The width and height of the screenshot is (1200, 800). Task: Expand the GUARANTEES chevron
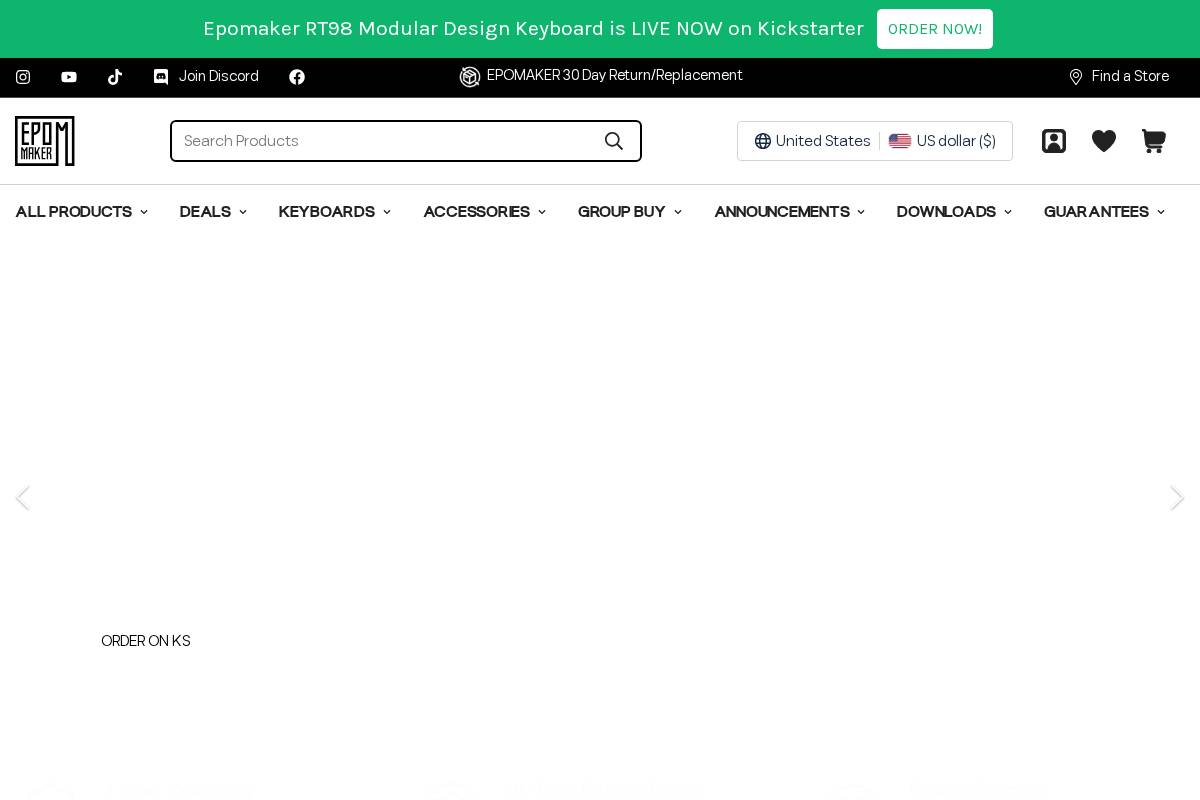(1161, 212)
